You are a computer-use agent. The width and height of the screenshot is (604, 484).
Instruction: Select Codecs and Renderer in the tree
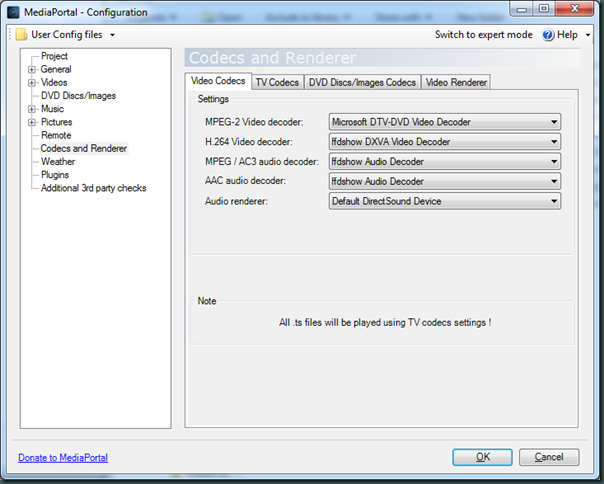(84, 148)
